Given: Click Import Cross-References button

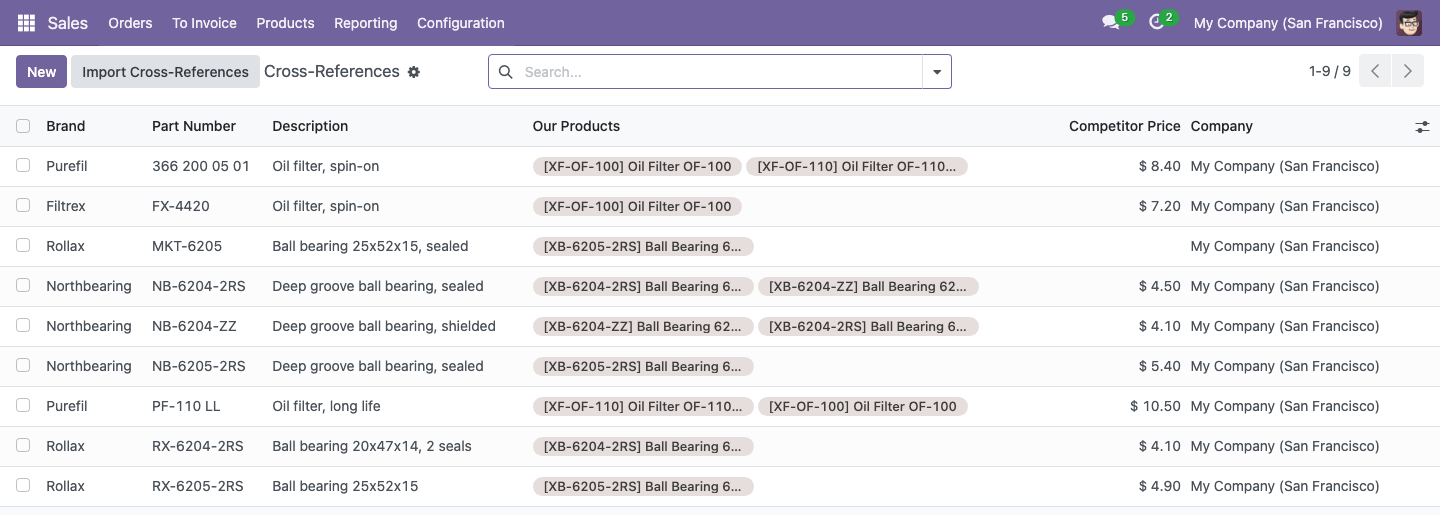Looking at the screenshot, I should tap(165, 72).
